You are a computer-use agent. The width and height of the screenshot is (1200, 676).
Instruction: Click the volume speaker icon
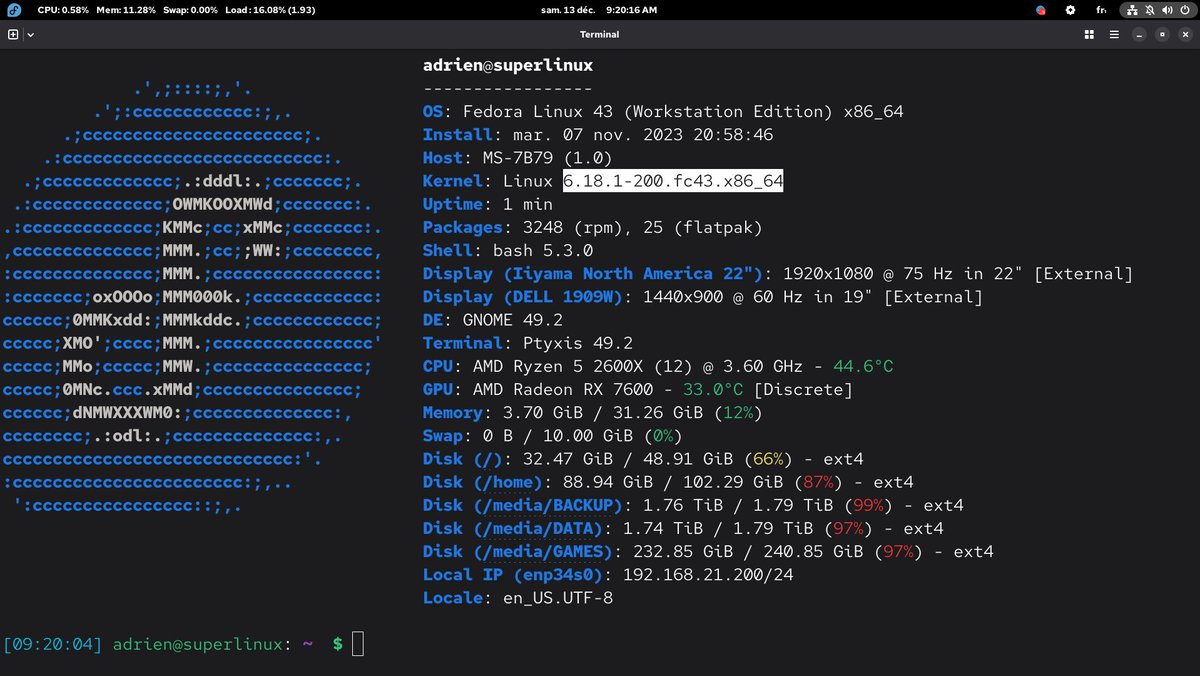[x=1167, y=9]
